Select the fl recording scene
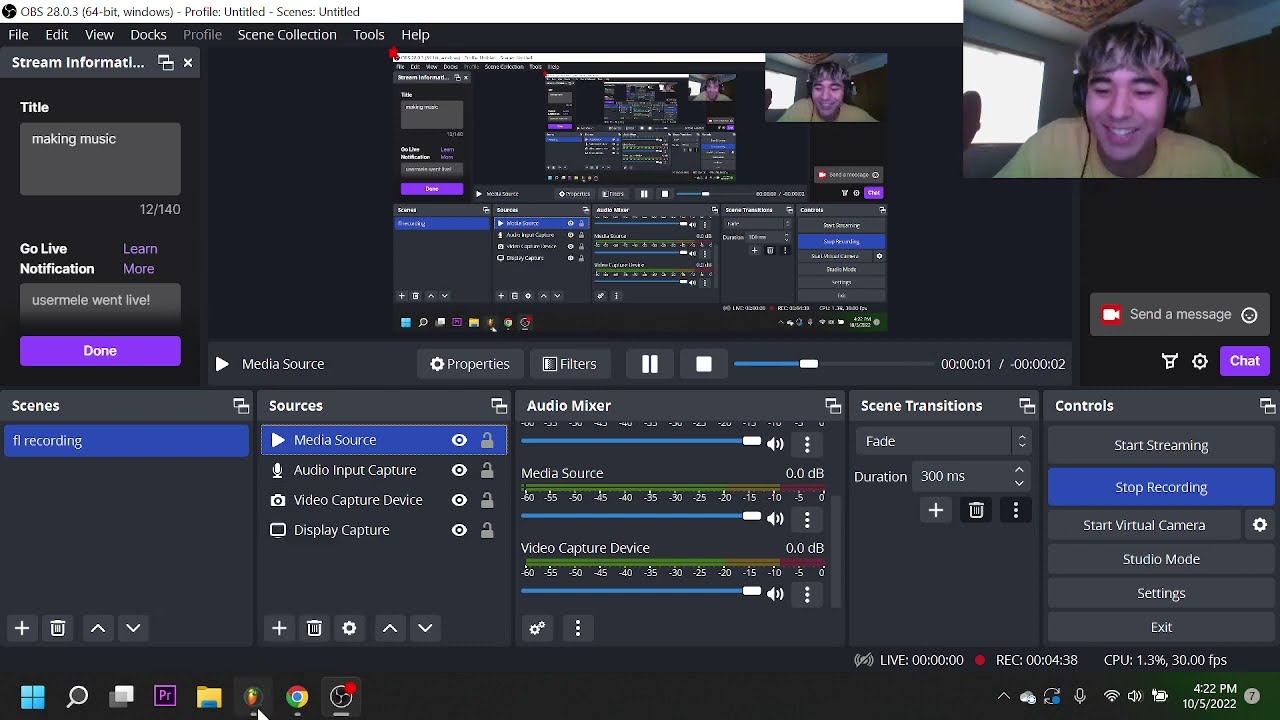This screenshot has width=1280, height=720. 126,441
